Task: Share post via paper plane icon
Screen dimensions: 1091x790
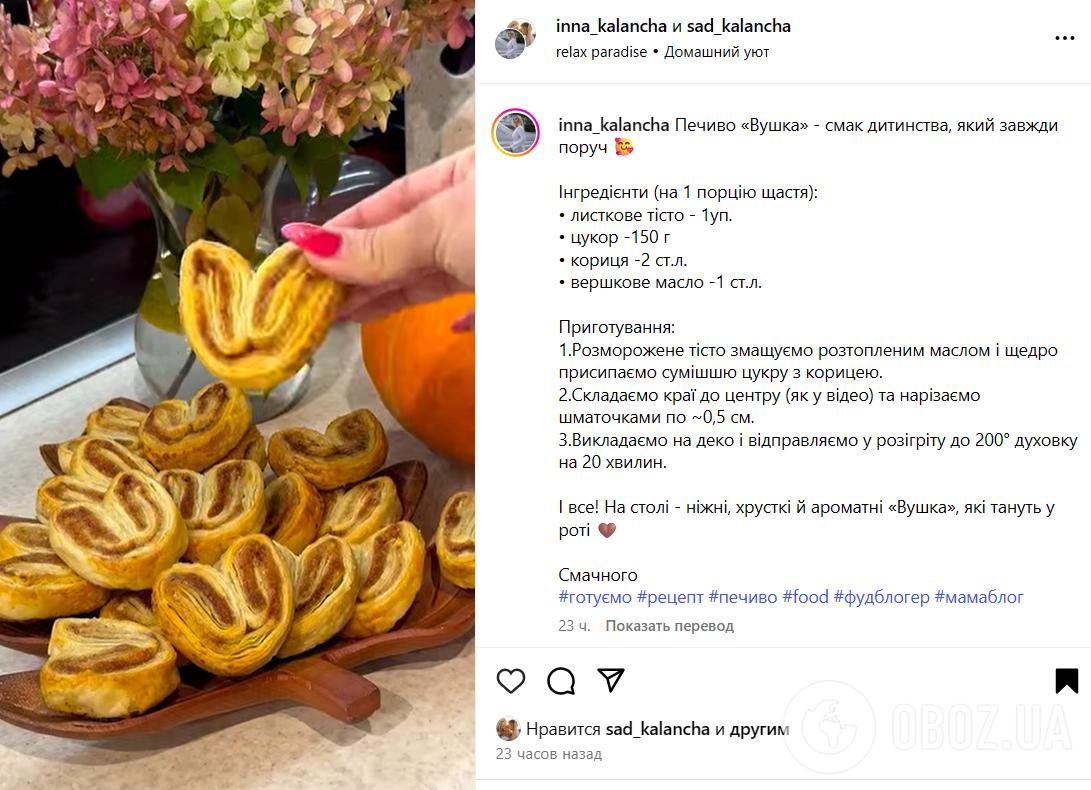Action: coord(611,680)
